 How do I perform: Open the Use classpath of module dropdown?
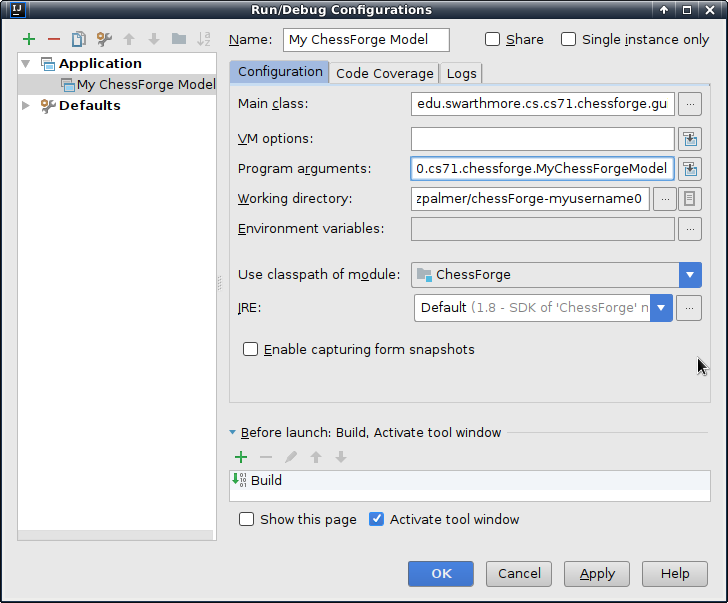pos(690,275)
